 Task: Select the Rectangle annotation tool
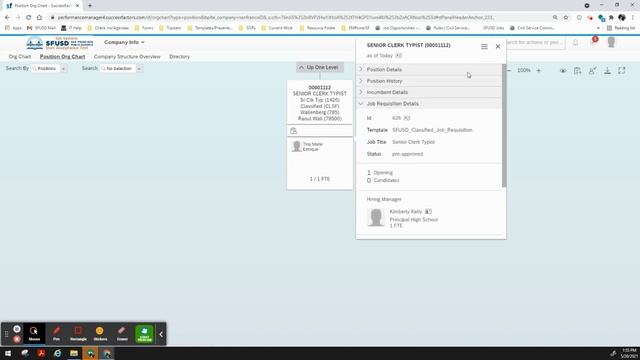click(x=78, y=333)
